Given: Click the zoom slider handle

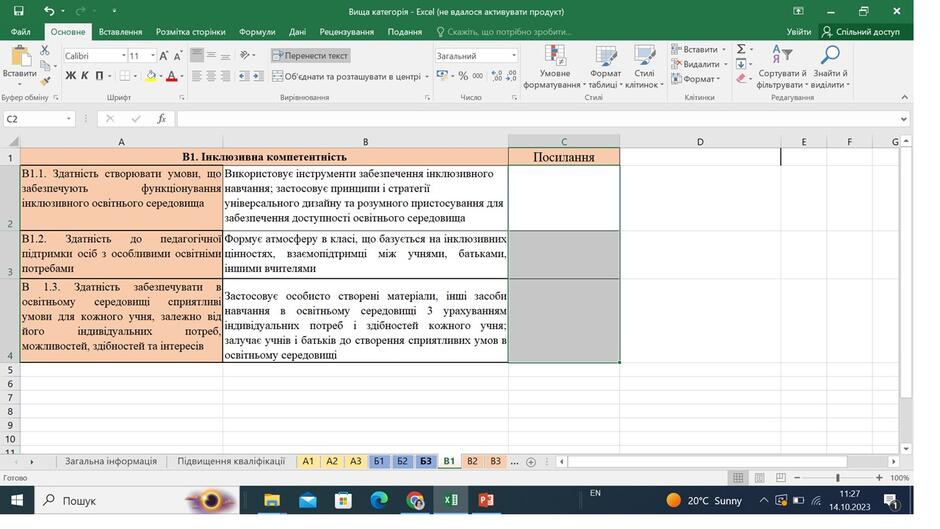Looking at the screenshot, I should 837,477.
